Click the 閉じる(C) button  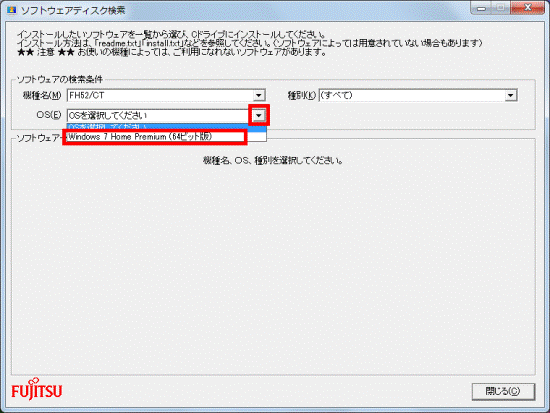(x=503, y=391)
